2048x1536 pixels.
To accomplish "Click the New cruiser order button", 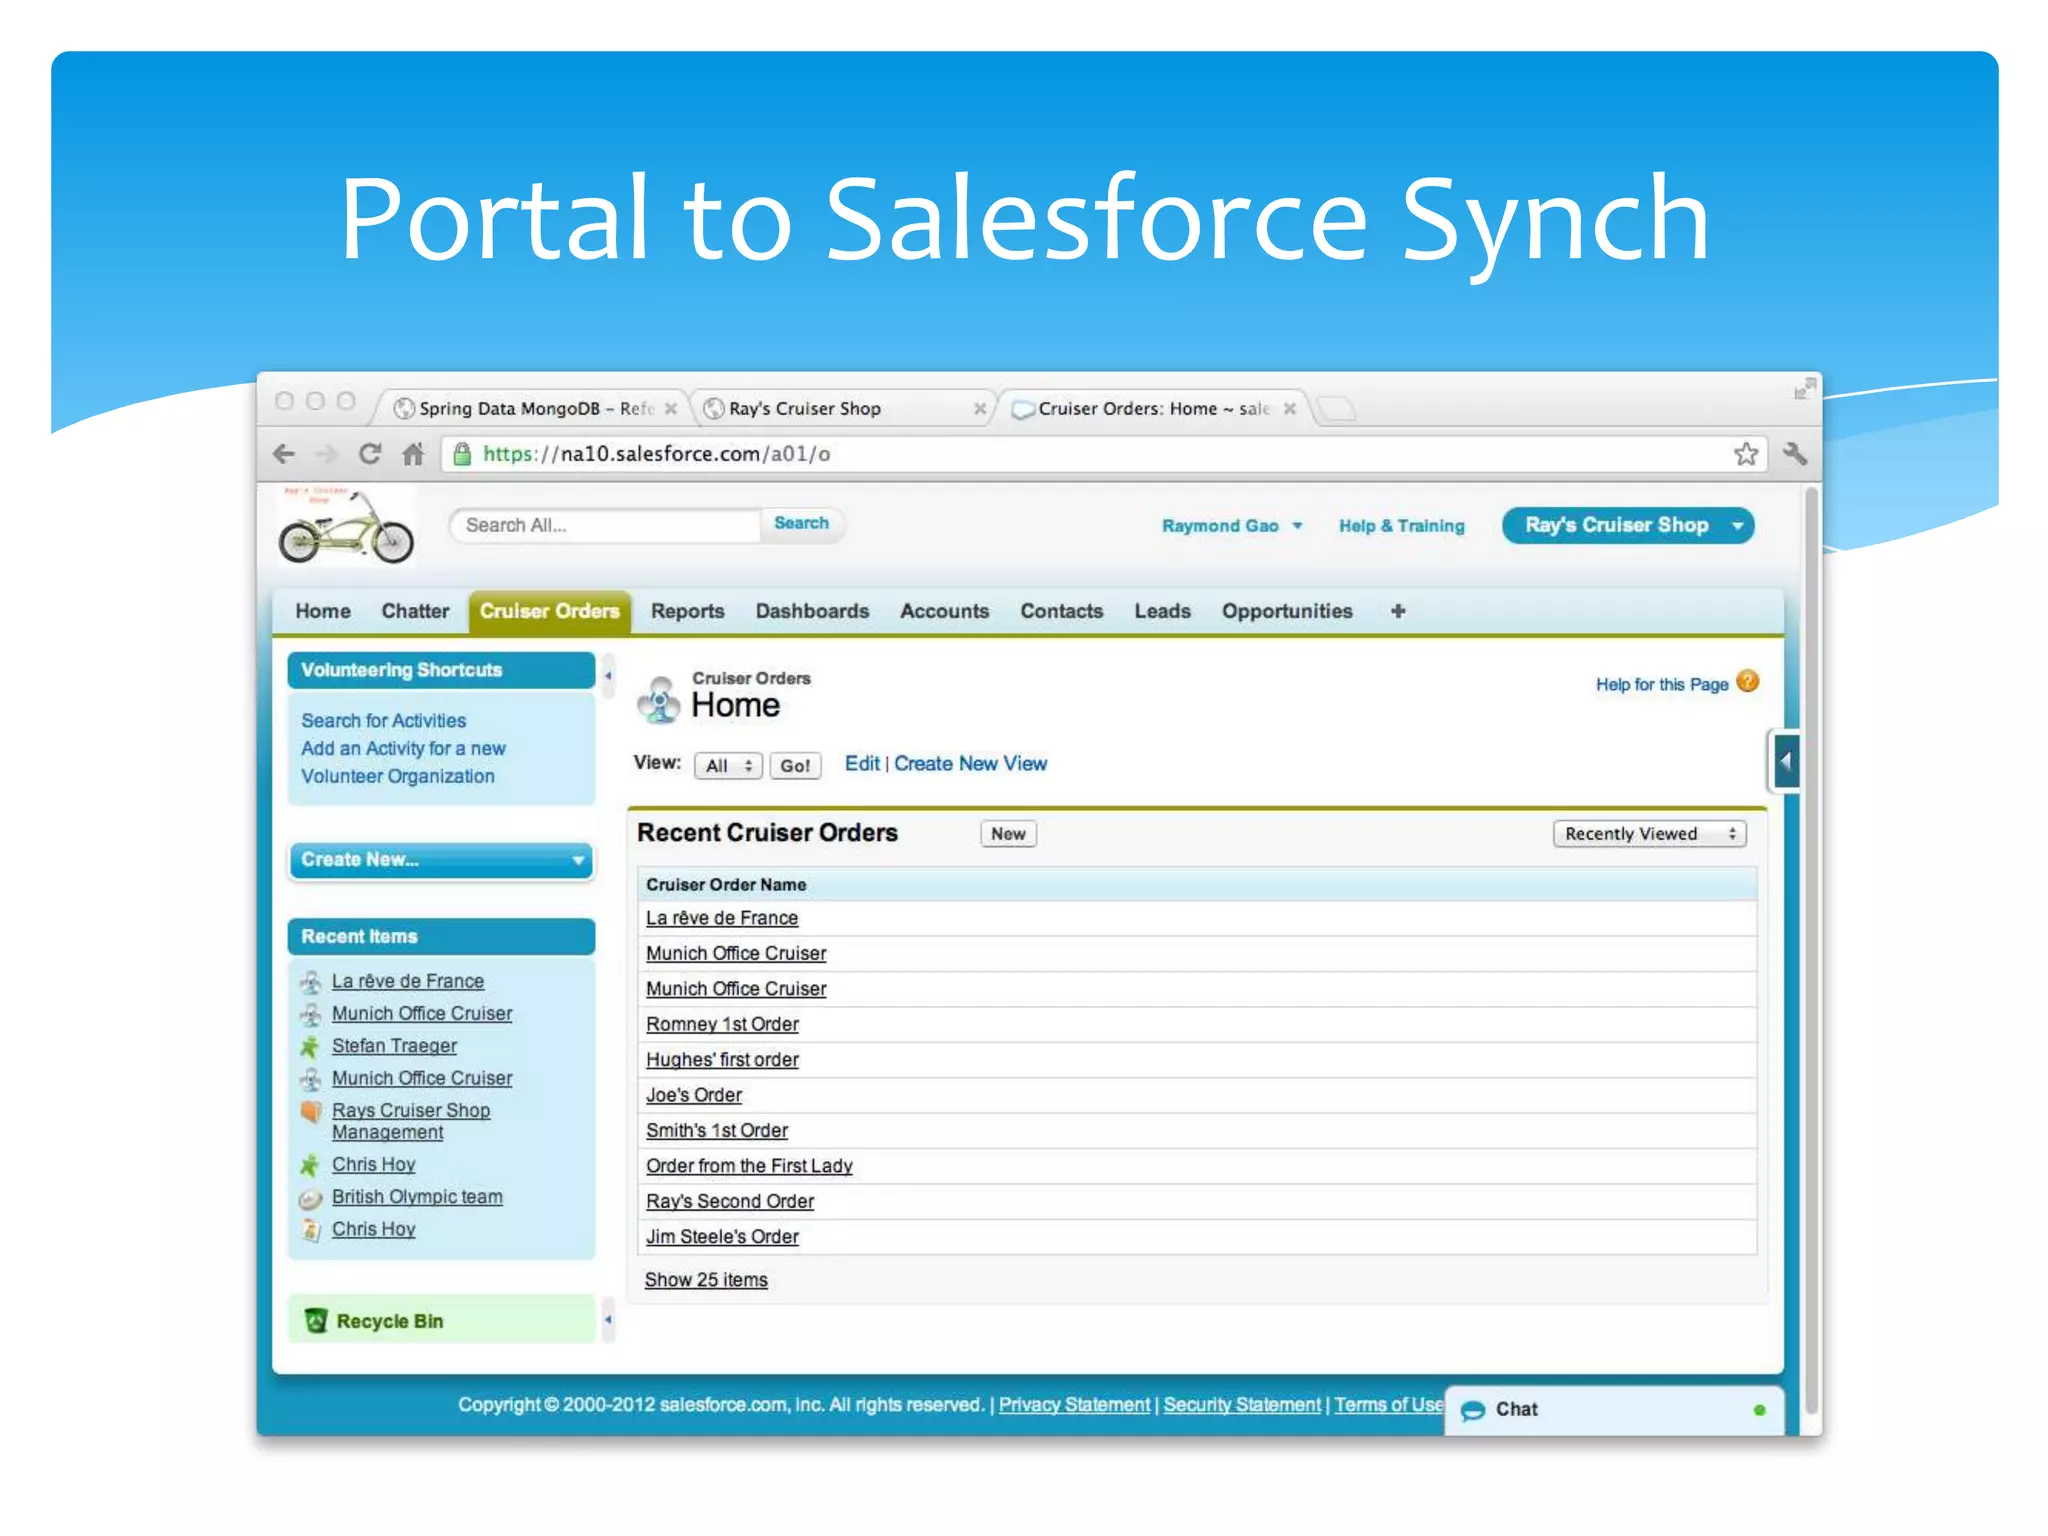I will coord(1008,834).
